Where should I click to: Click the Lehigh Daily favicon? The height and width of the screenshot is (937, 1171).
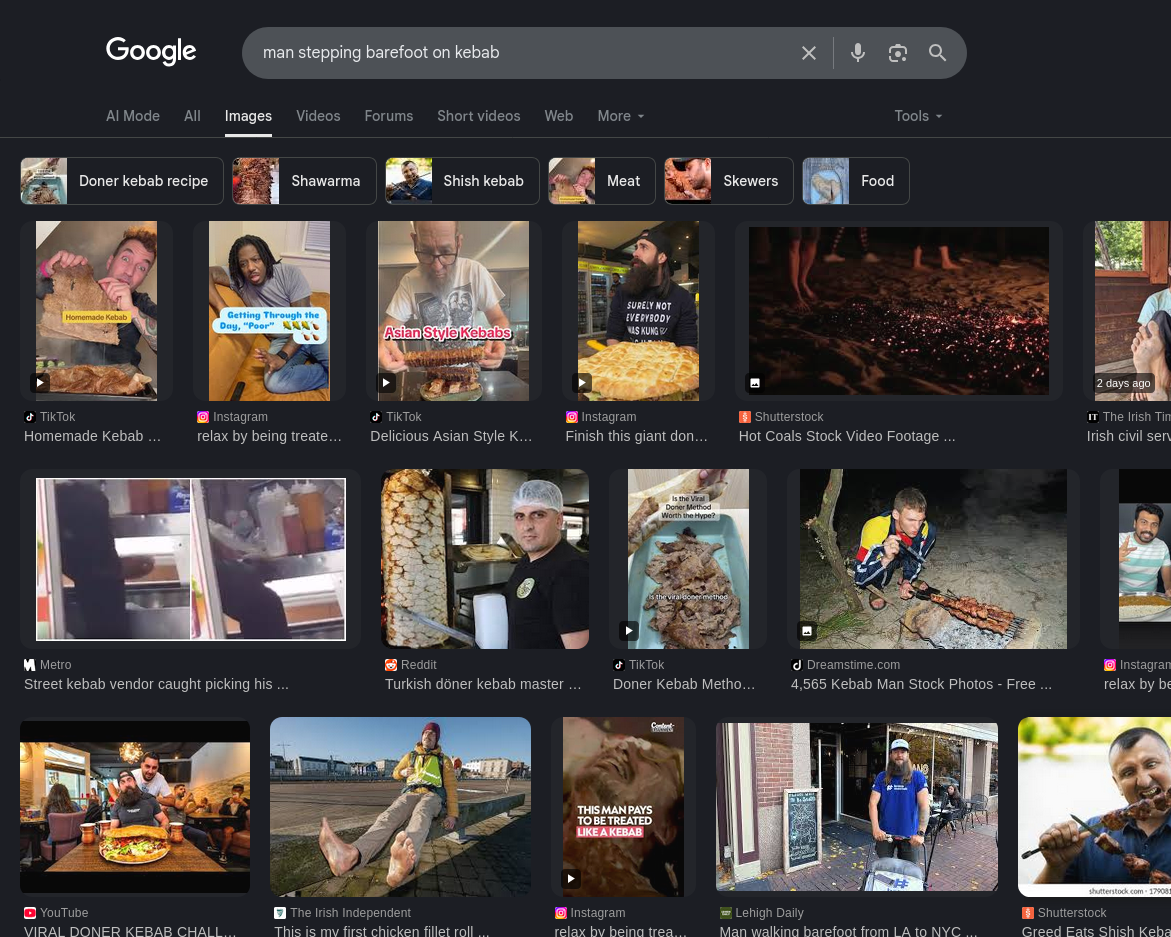(725, 913)
